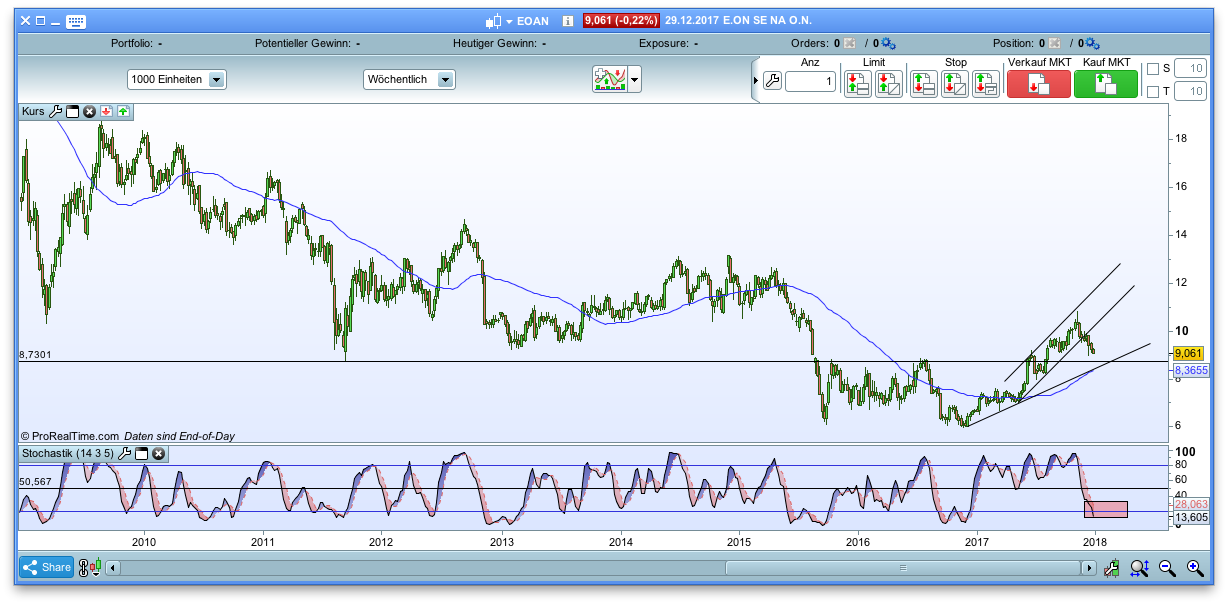Close the Kurs price panel
The height and width of the screenshot is (605, 1228).
89,112
